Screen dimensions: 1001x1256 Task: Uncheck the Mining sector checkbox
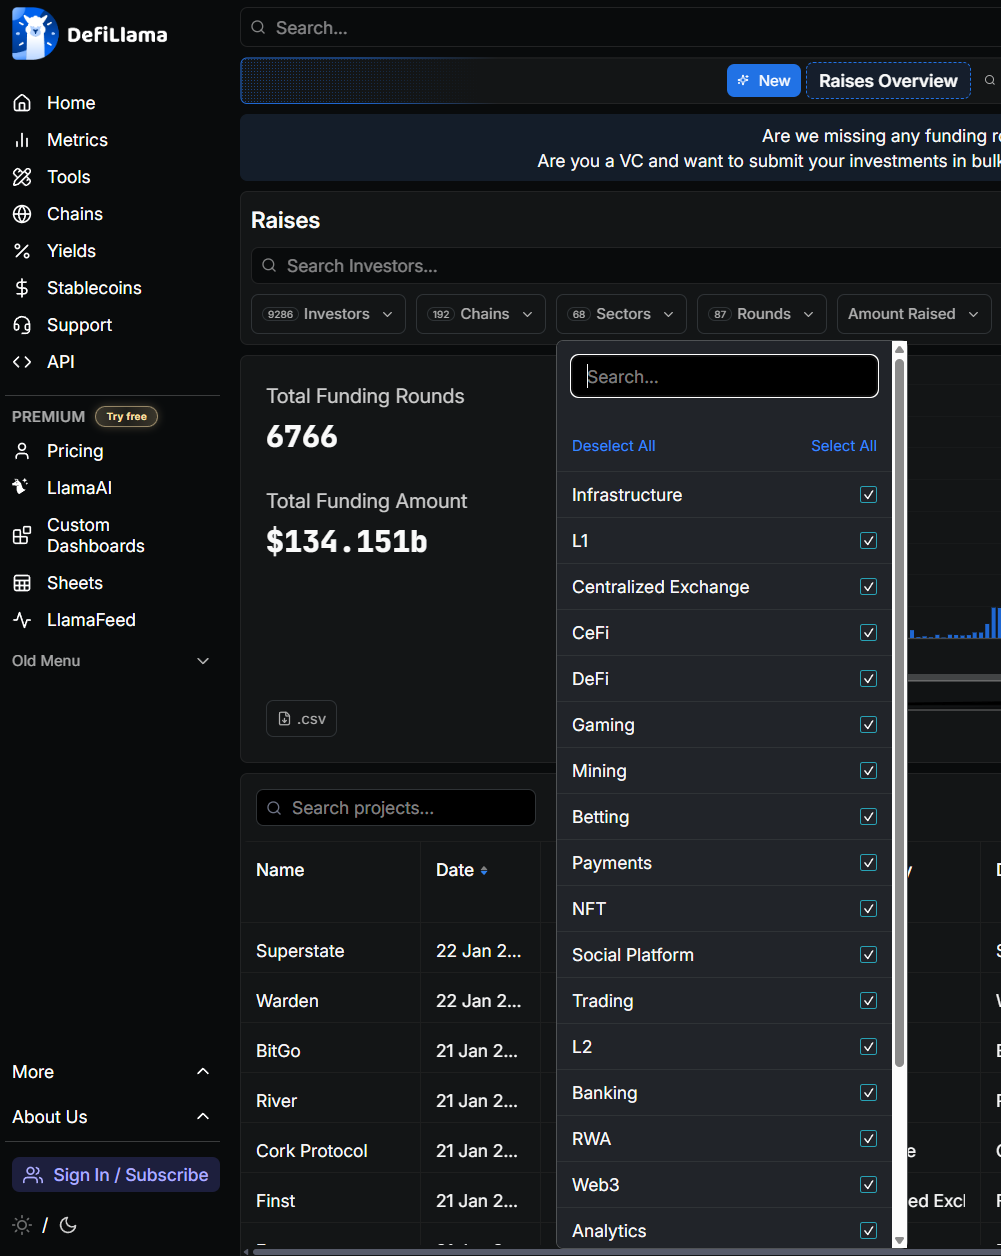pyautogui.click(x=869, y=771)
